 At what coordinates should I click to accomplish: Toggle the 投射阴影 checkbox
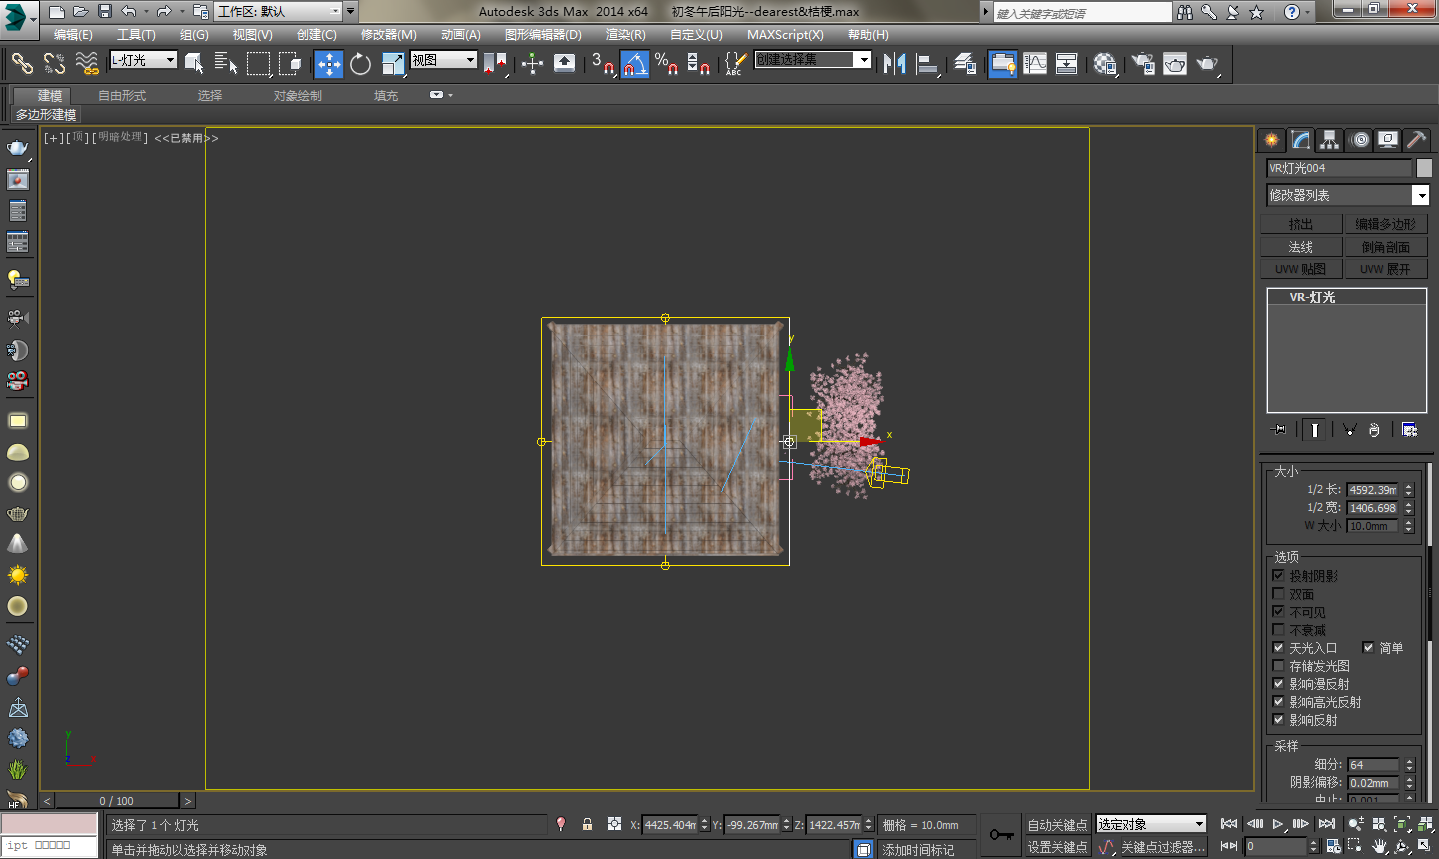1278,576
